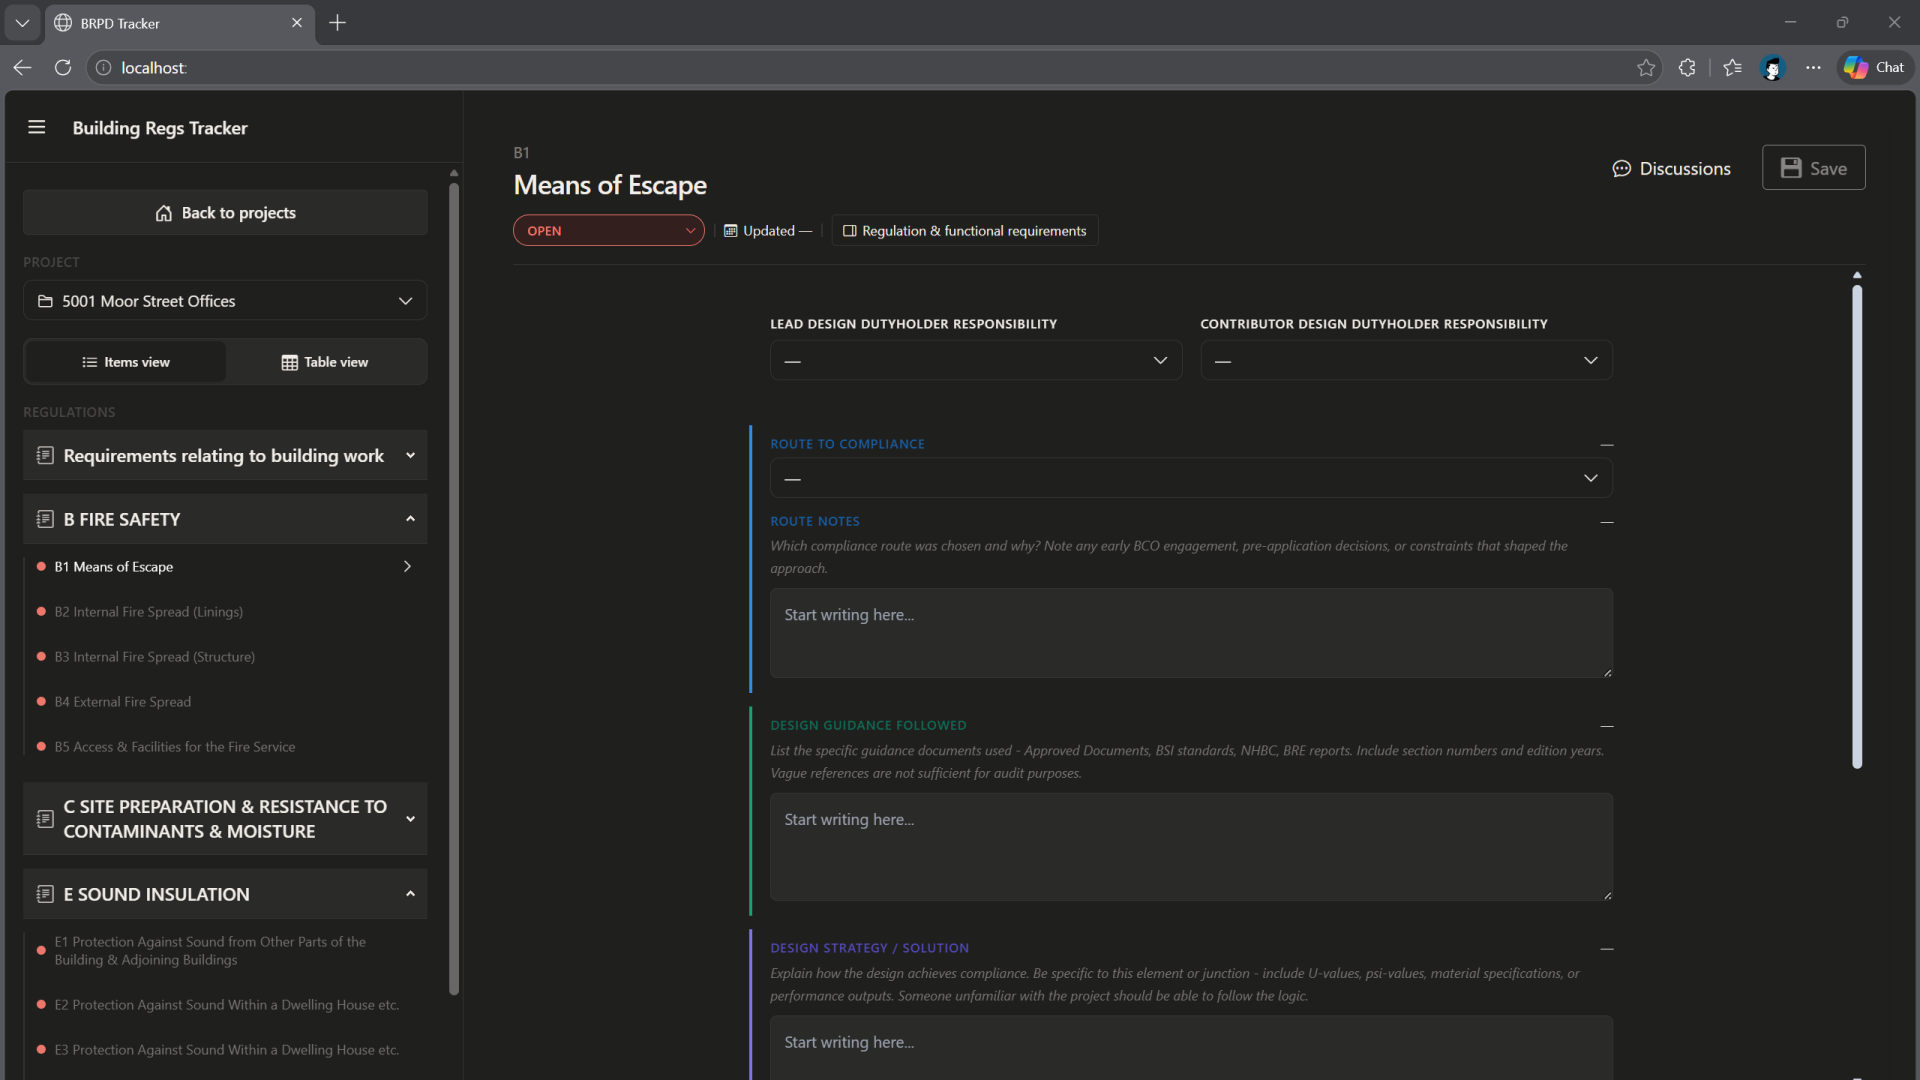The height and width of the screenshot is (1080, 1920).
Task: Bookmark the page with the star icon
Action: pos(1646,67)
